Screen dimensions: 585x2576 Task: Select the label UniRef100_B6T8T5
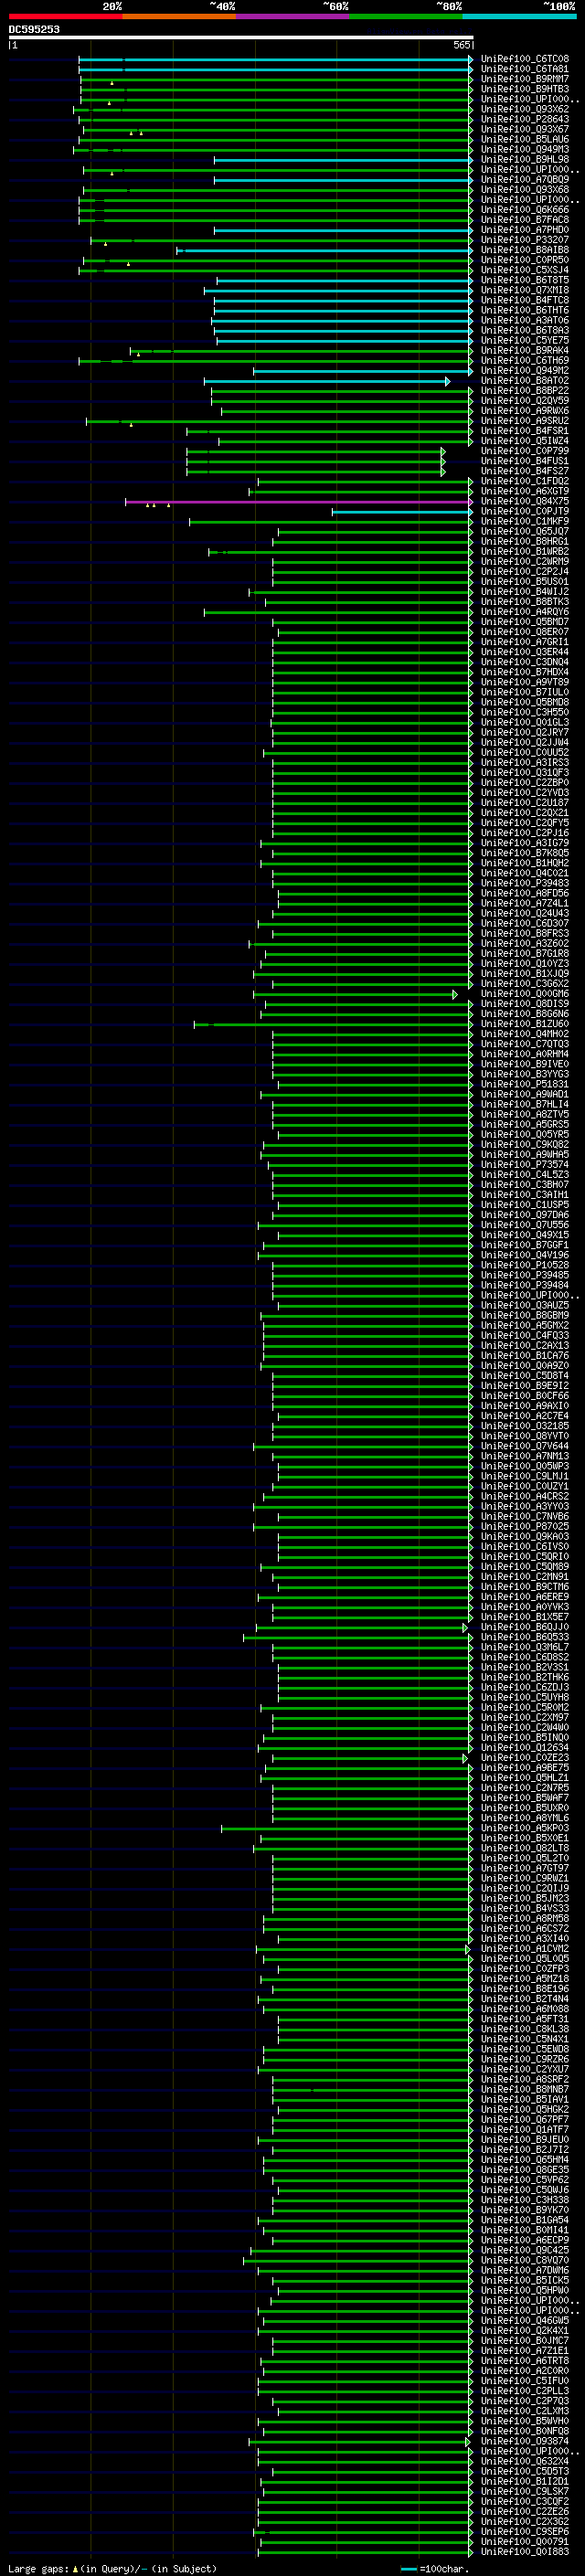pos(525,280)
